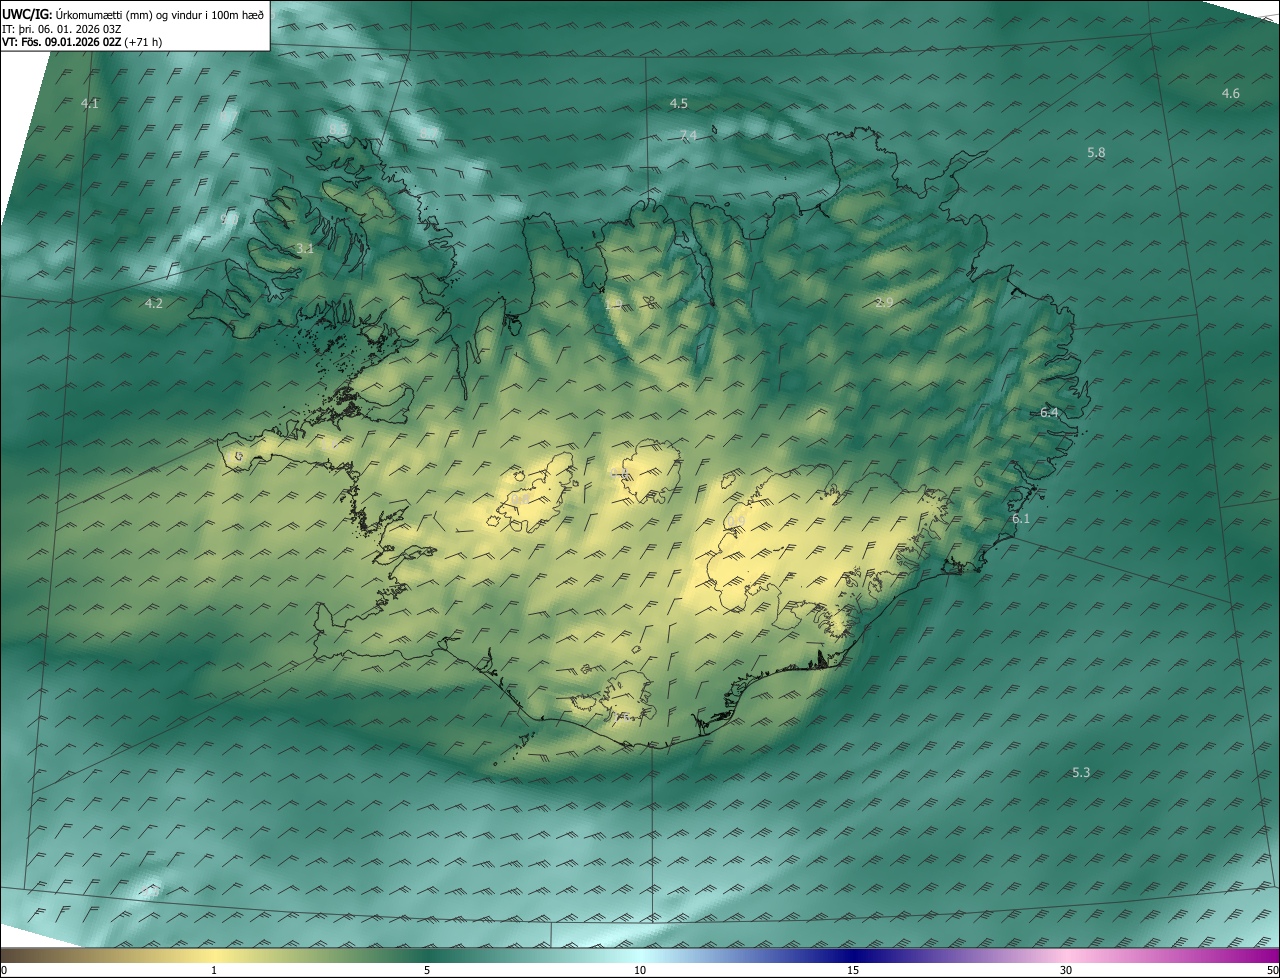Click the 5.8 value on the map

click(x=1096, y=152)
